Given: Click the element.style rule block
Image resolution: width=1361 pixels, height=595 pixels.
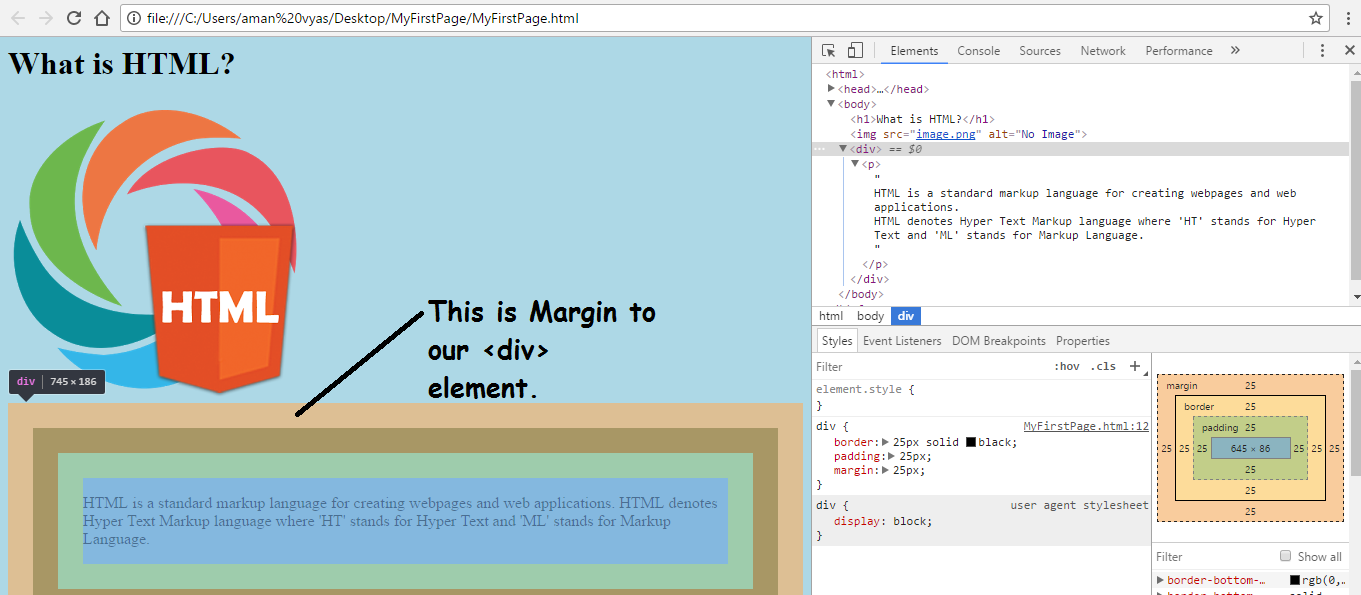Looking at the screenshot, I should 982,397.
